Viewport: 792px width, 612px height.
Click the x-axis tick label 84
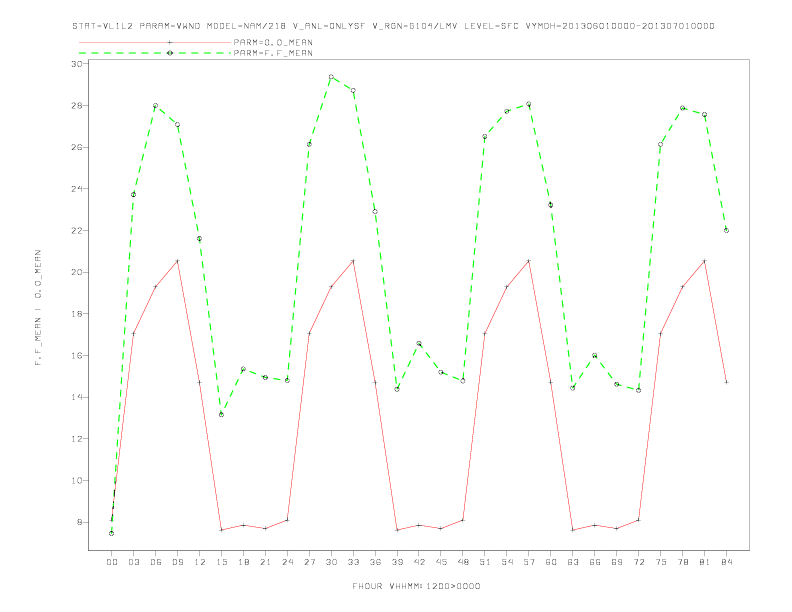[x=727, y=562]
